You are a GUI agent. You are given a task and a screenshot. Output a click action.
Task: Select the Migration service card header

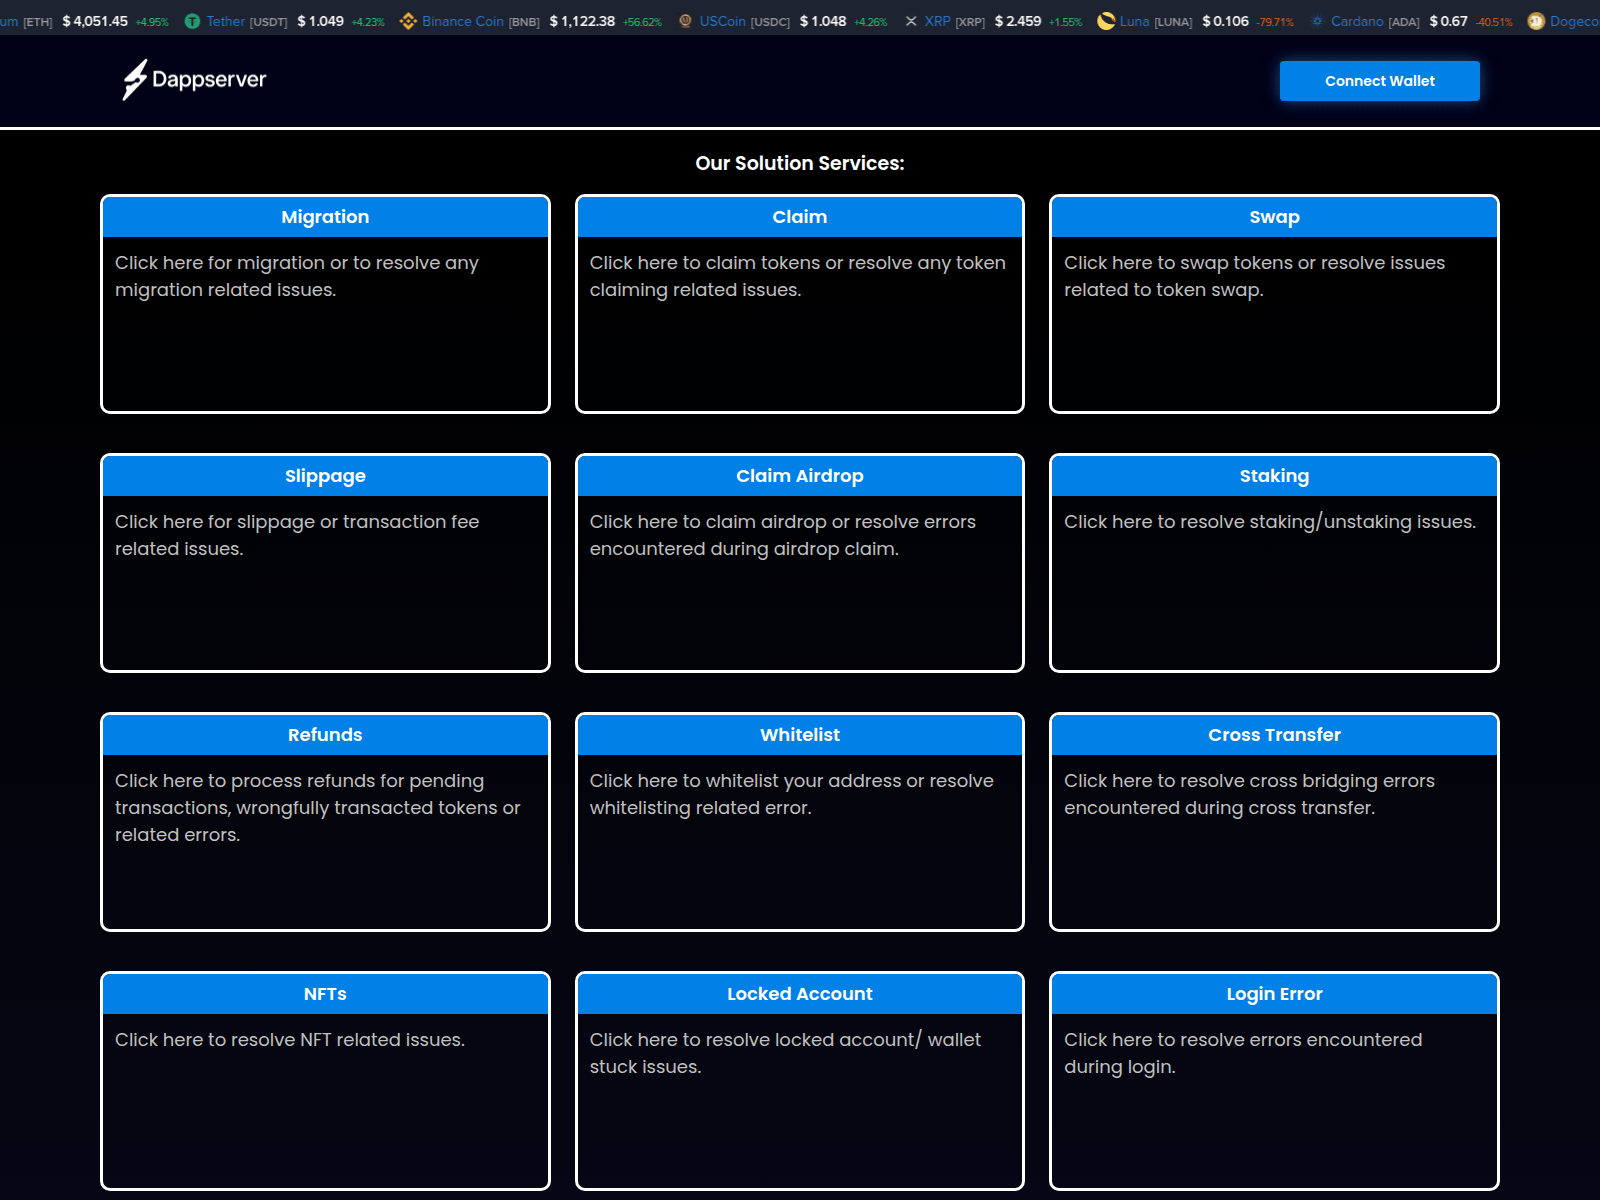pyautogui.click(x=325, y=217)
